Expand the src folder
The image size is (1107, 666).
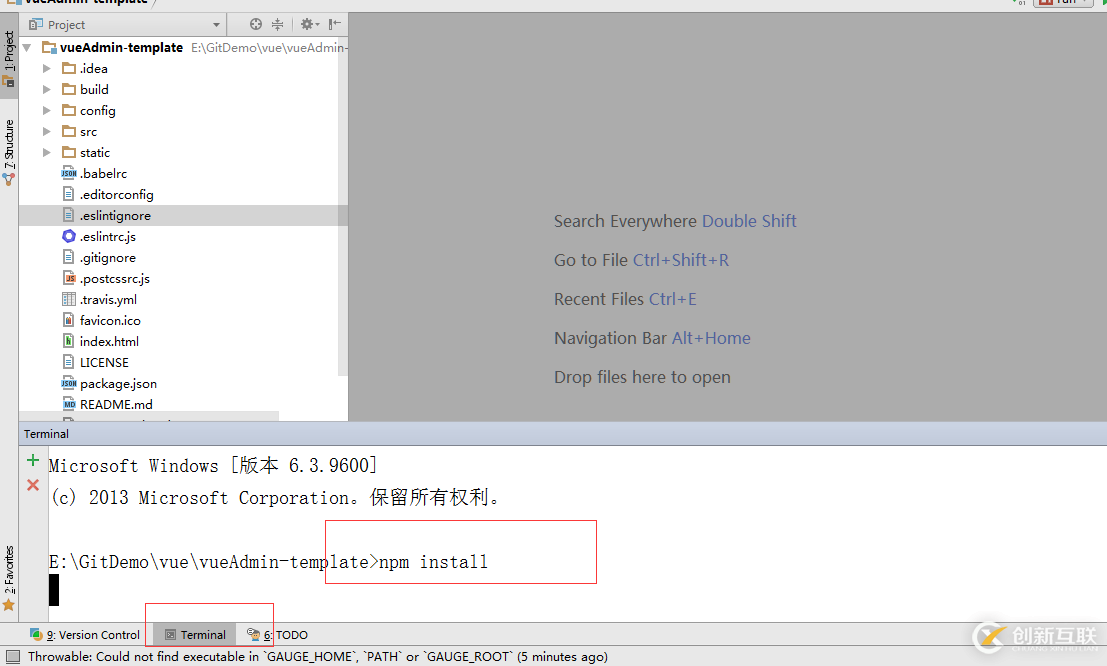tap(47, 131)
